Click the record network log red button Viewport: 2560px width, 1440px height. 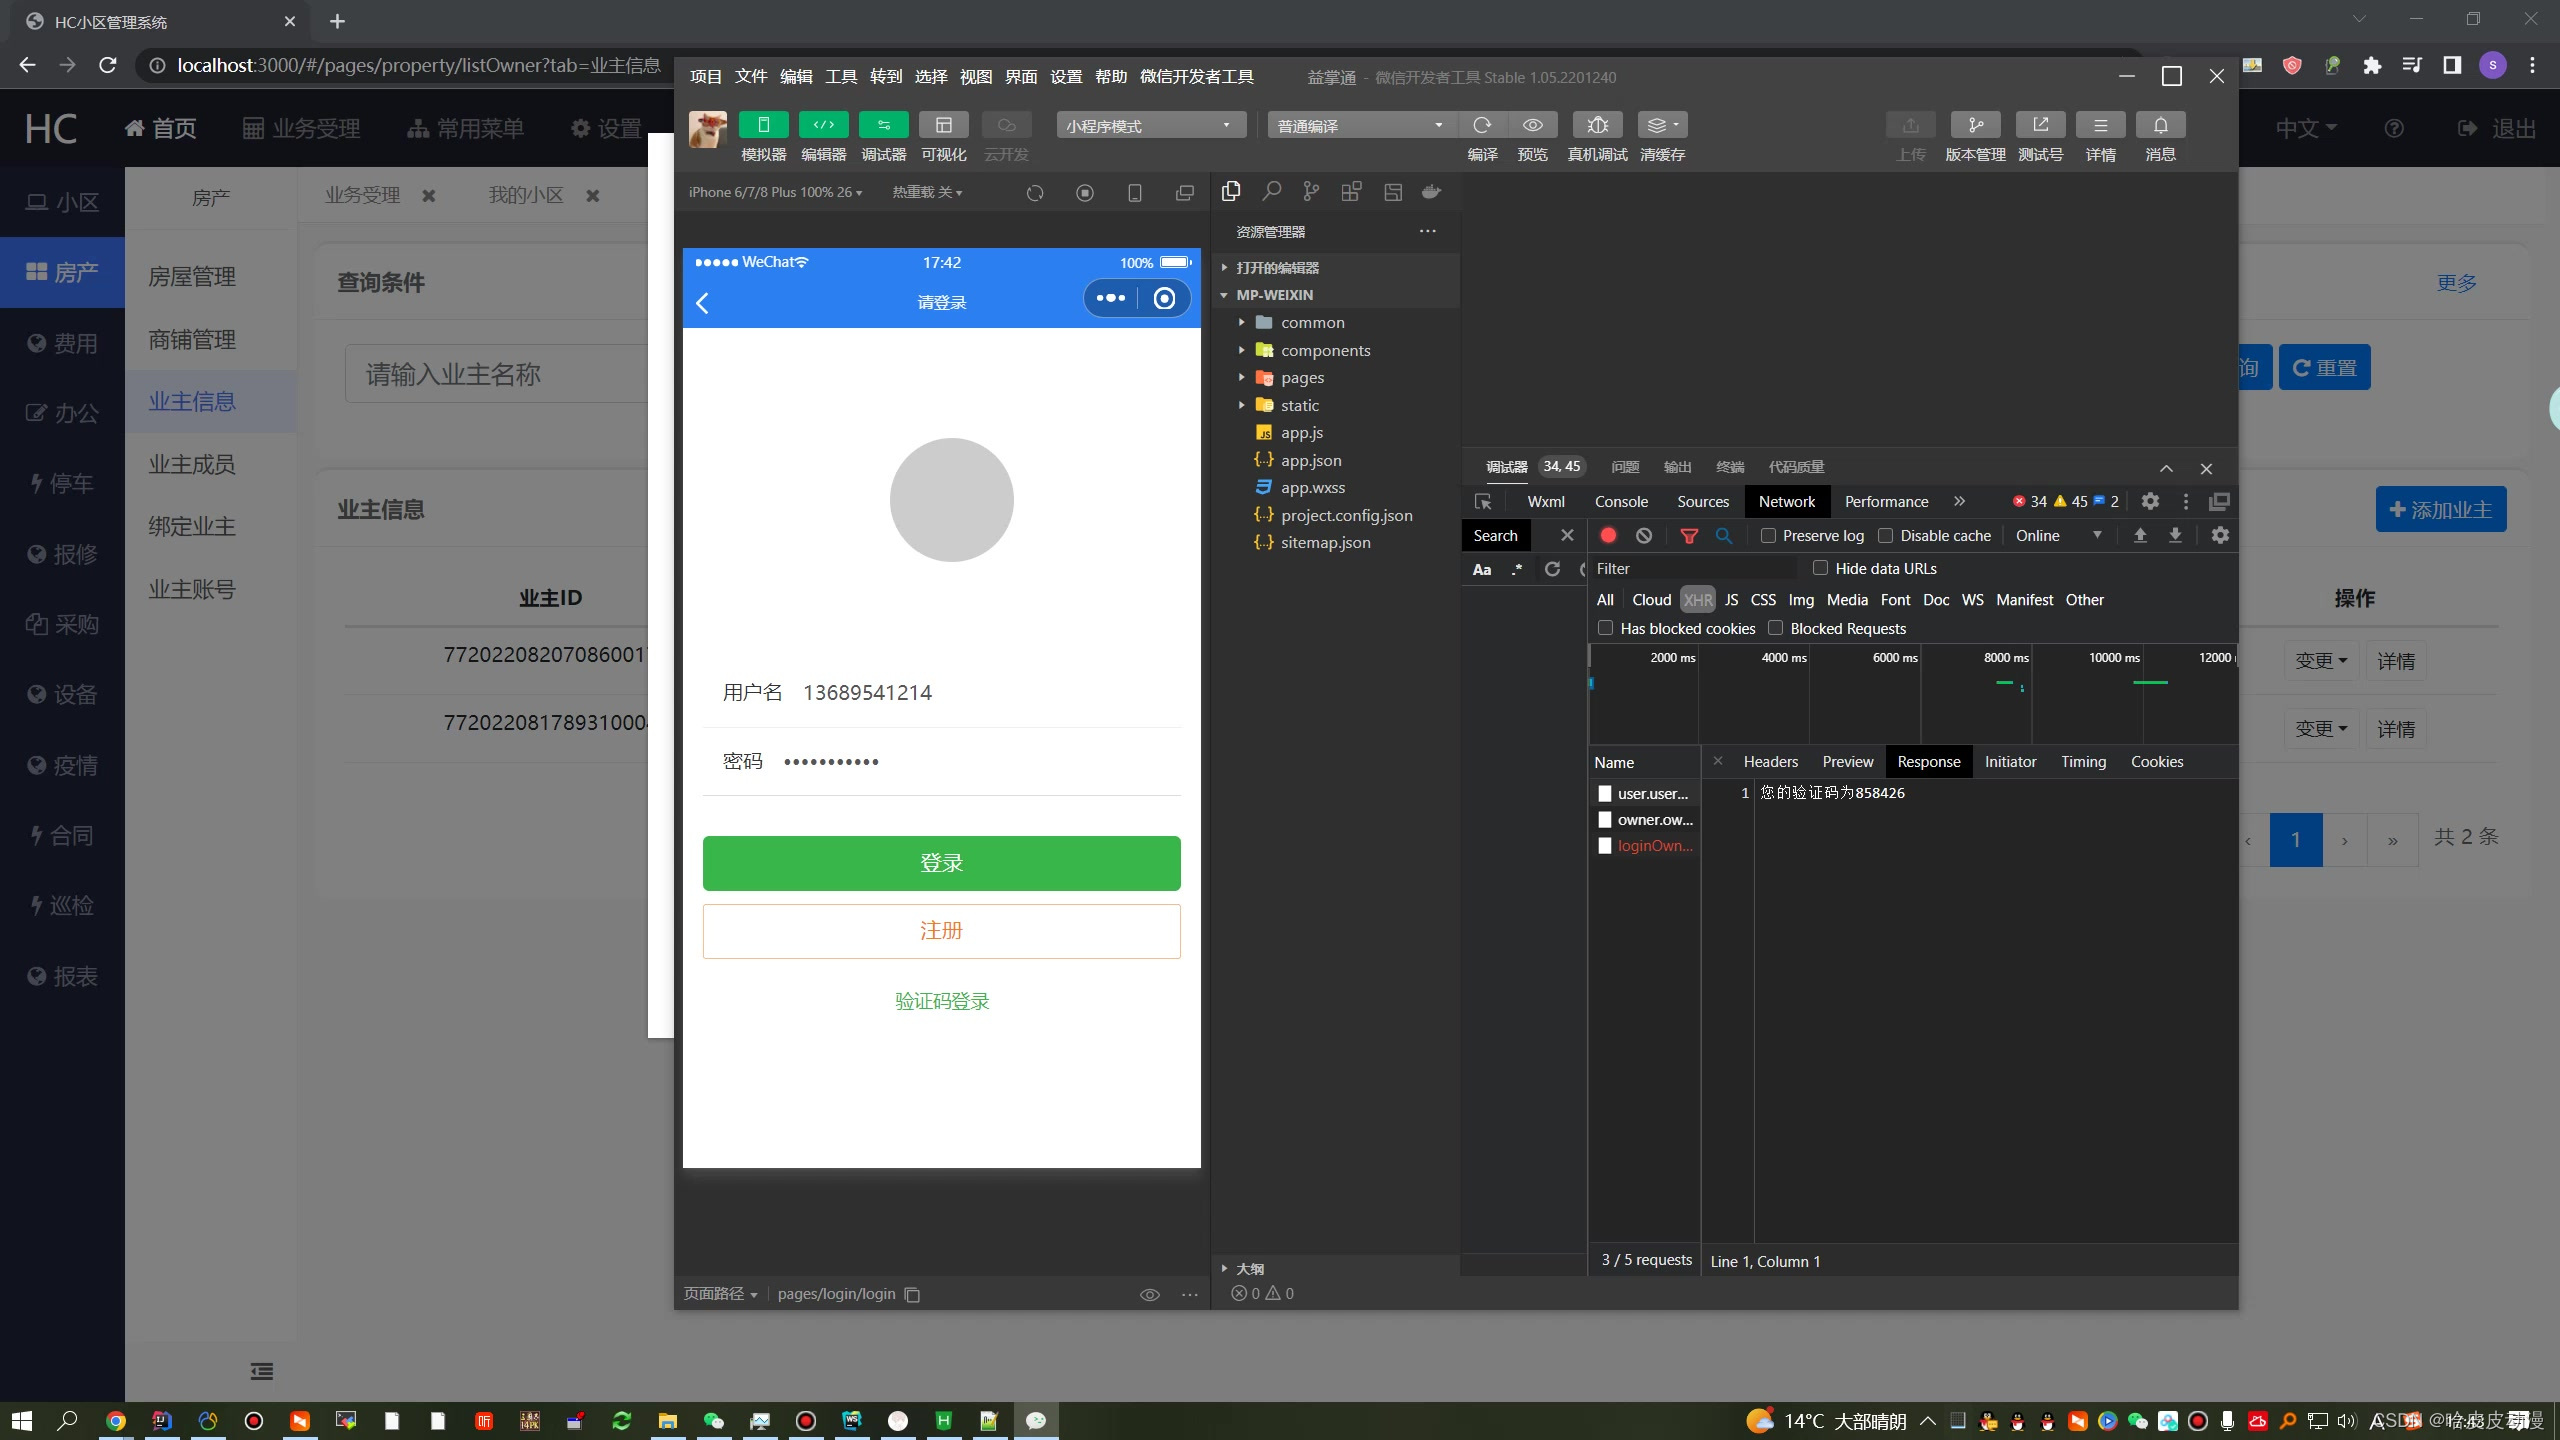click(1608, 536)
